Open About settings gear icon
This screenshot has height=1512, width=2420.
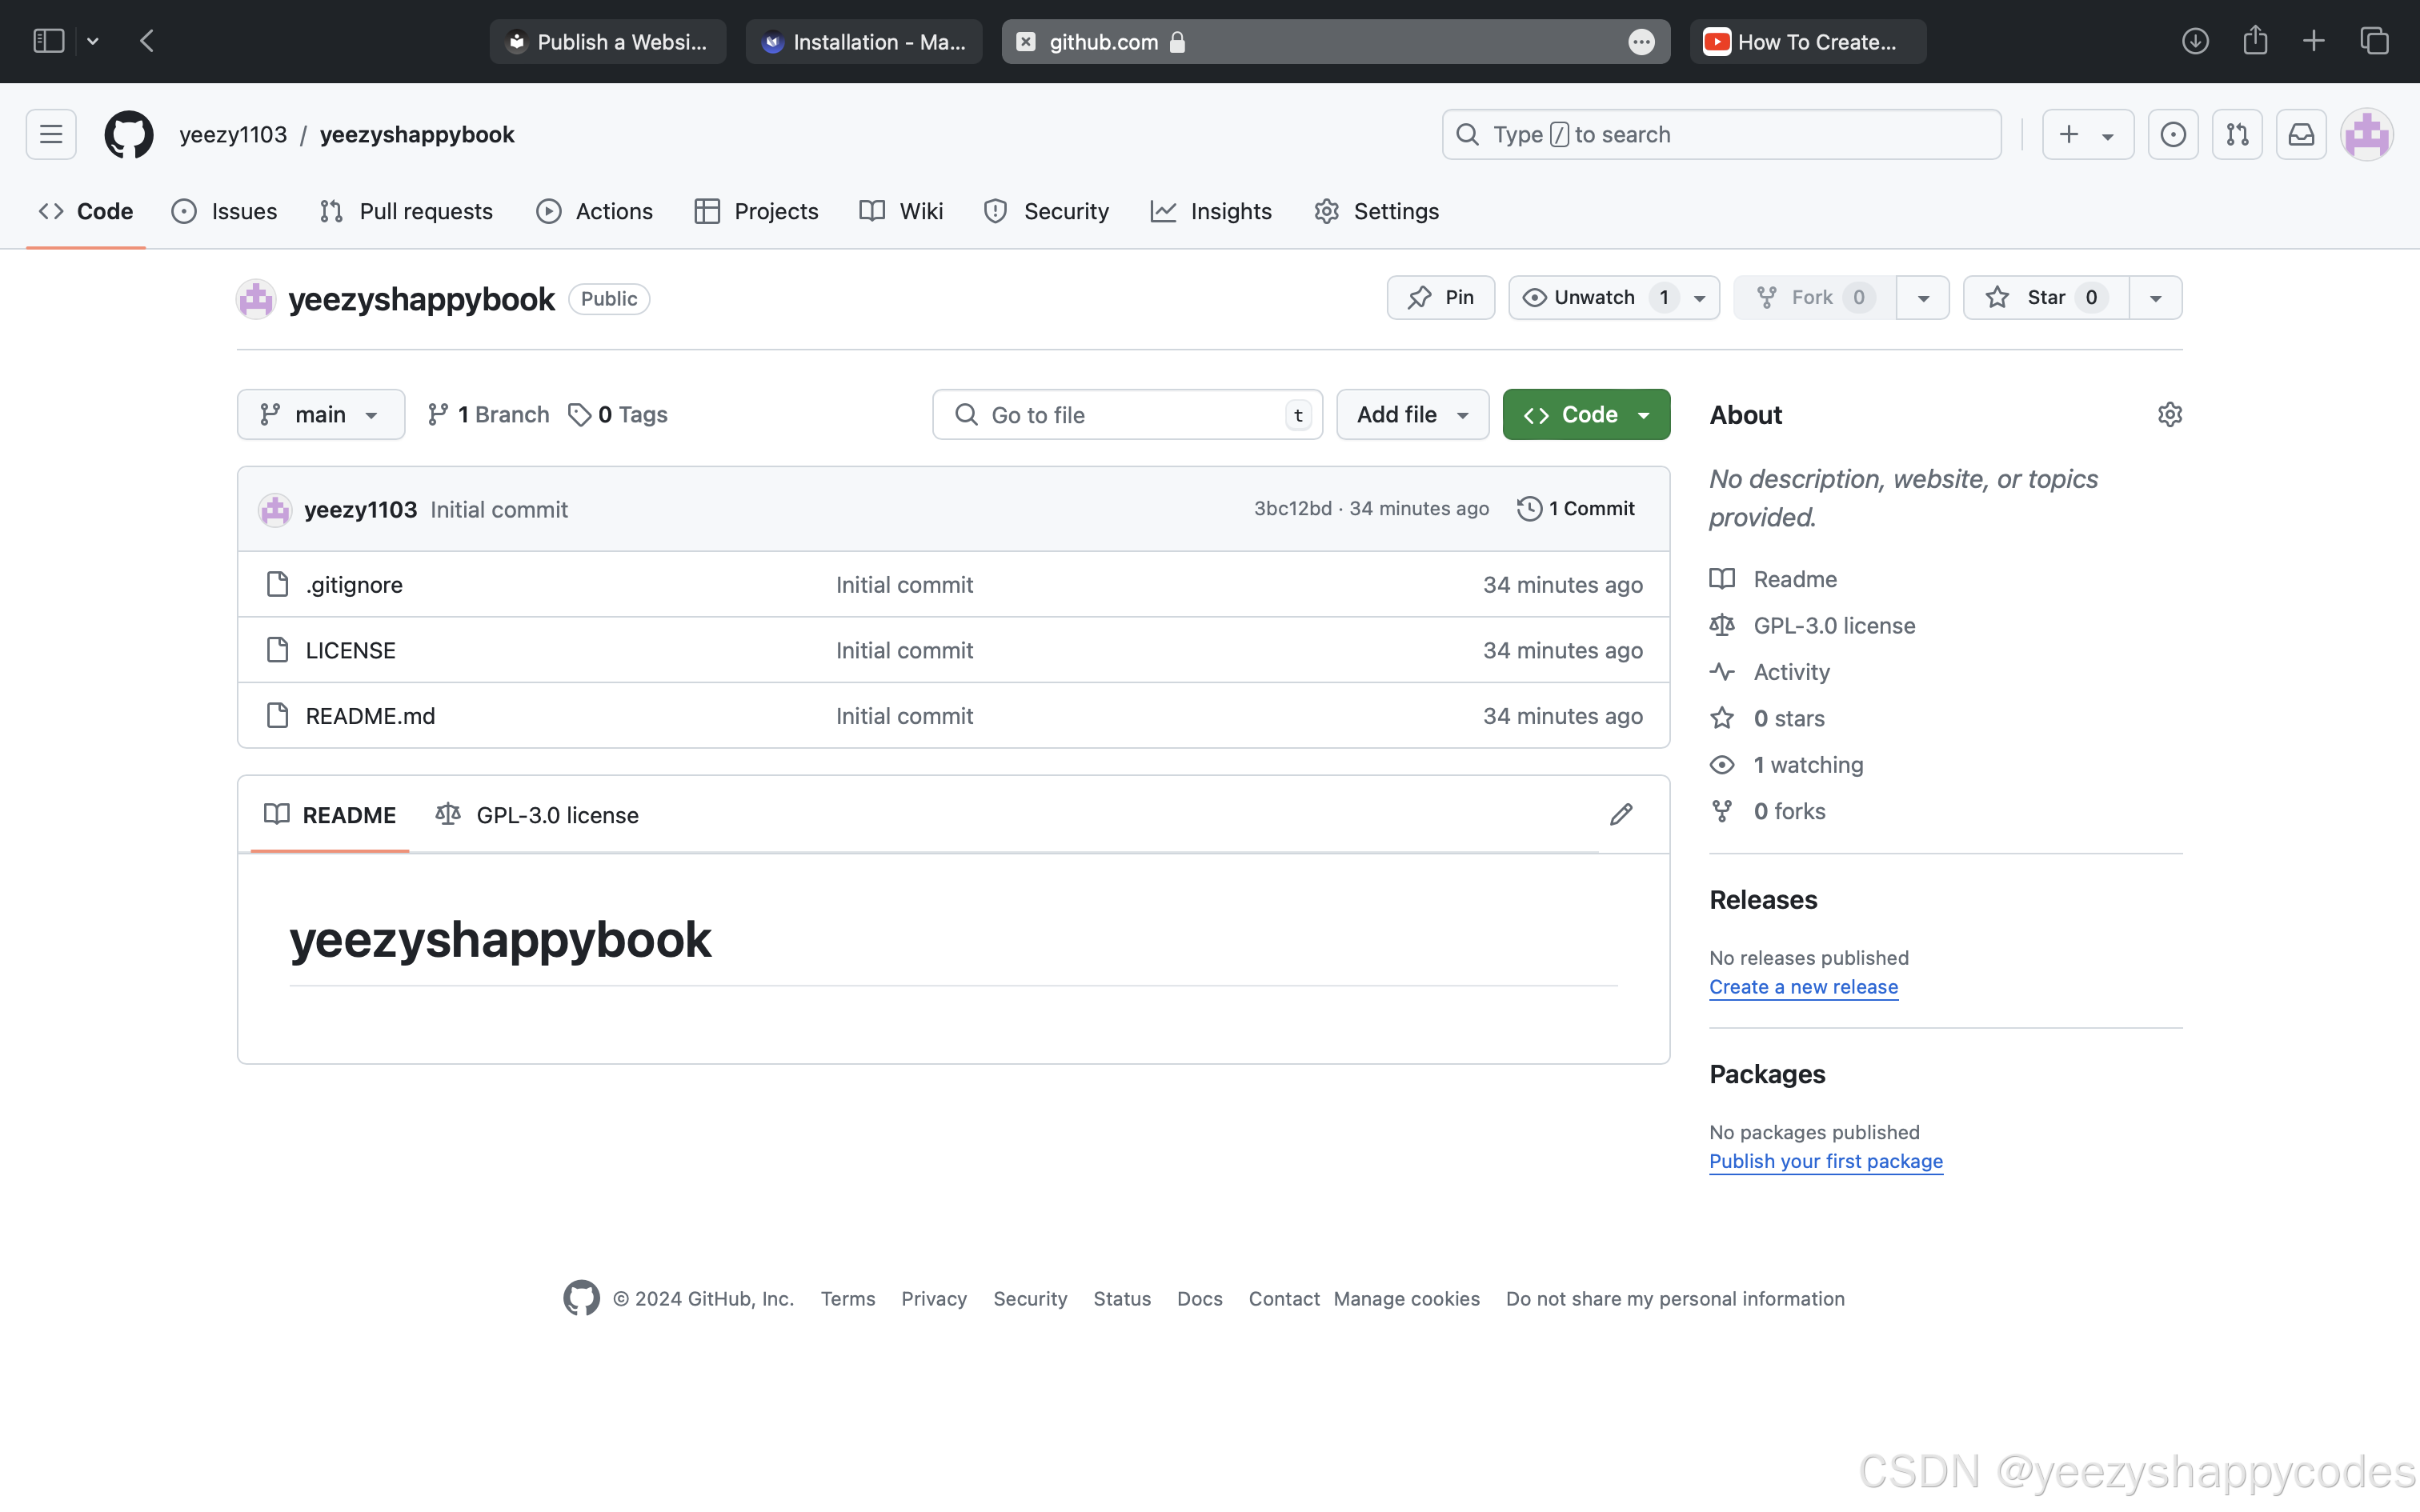(2169, 414)
